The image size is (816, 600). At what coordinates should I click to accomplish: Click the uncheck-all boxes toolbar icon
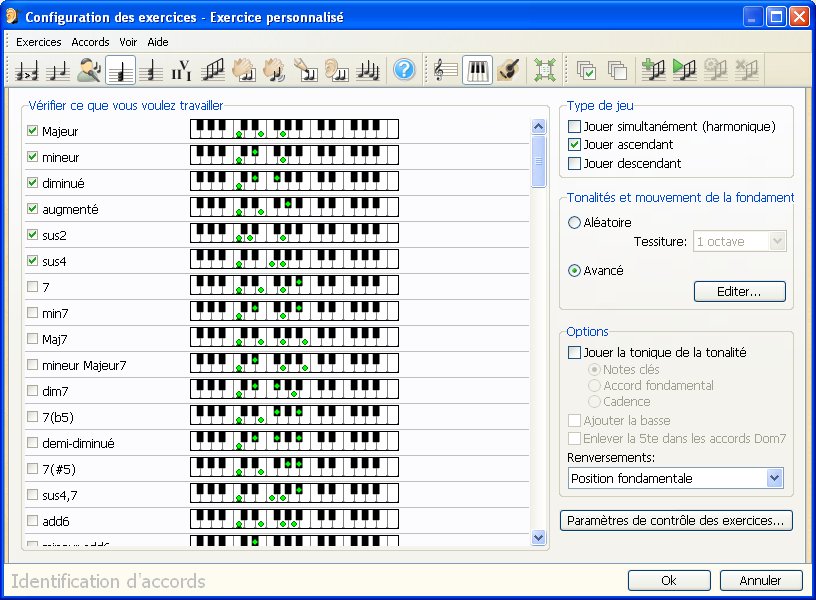pos(617,70)
